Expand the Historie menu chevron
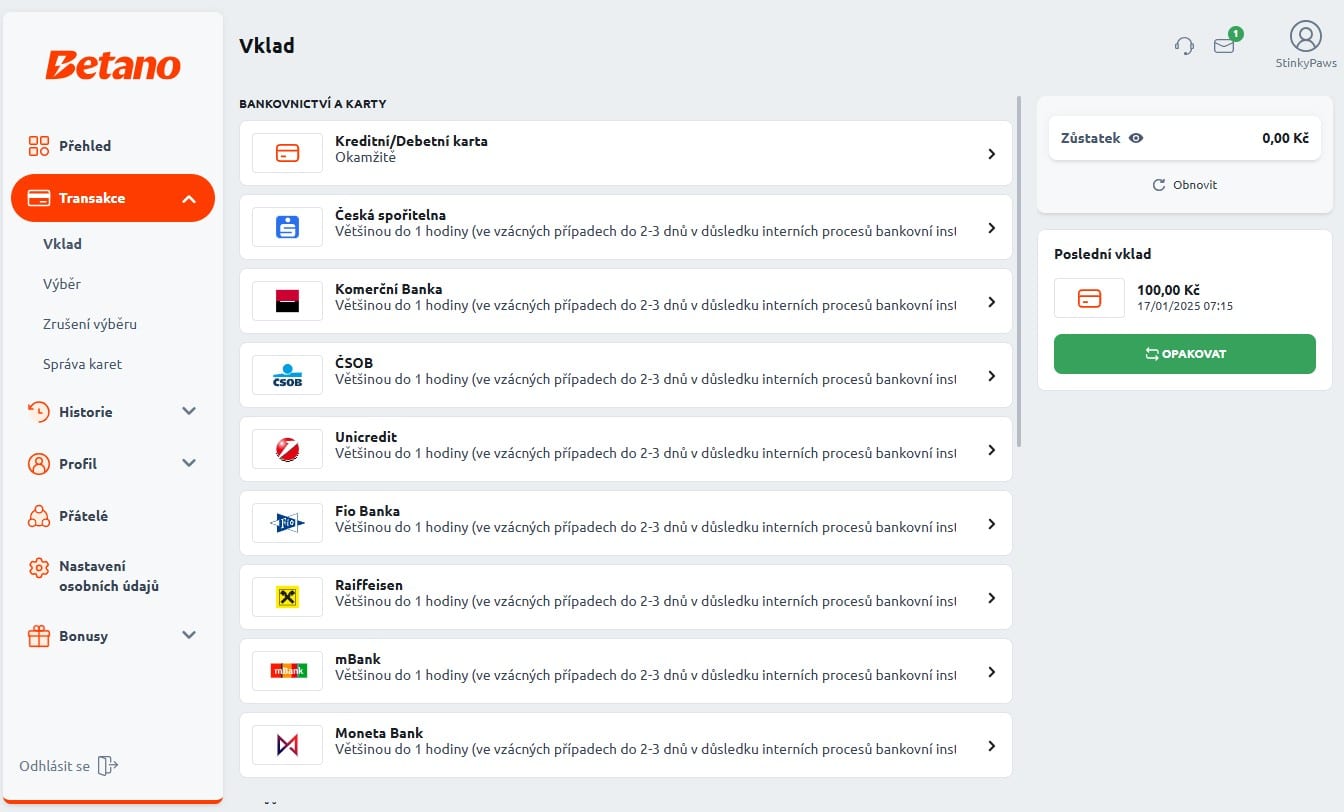This screenshot has width=1344, height=812. 189,412
